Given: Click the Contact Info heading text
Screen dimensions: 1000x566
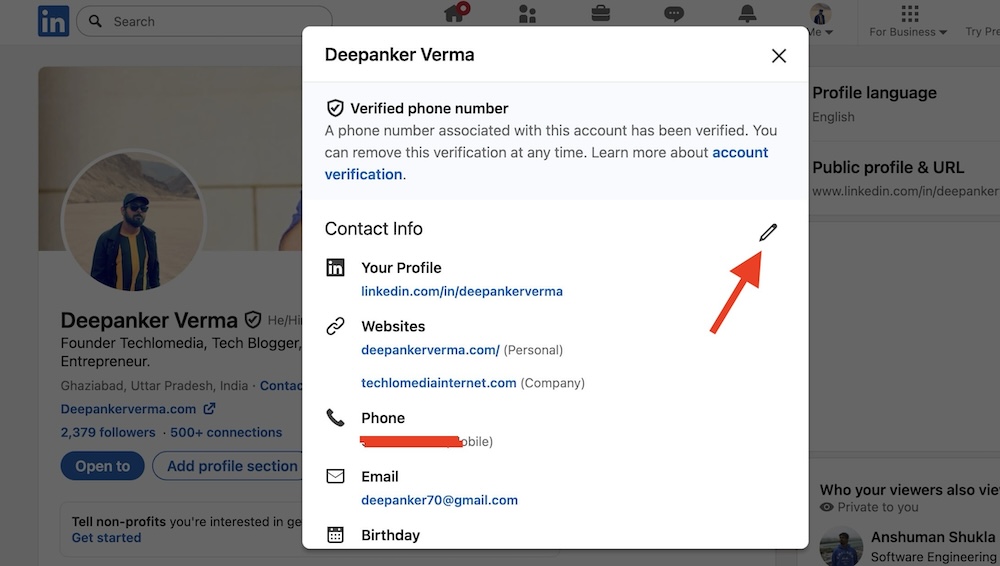Looking at the screenshot, I should [374, 228].
